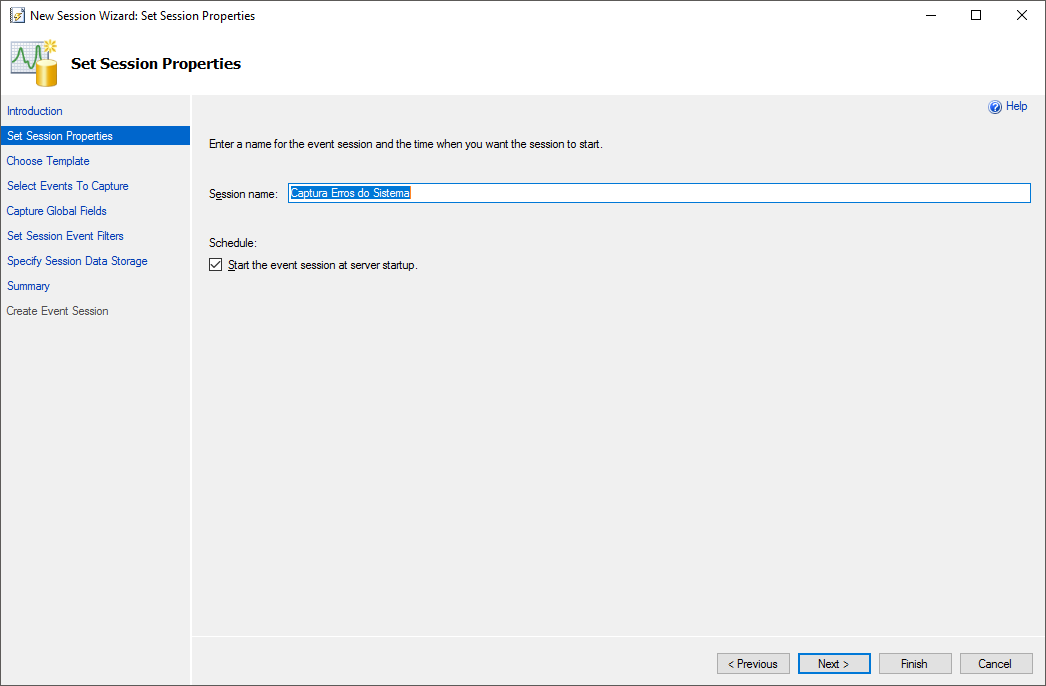This screenshot has height=686, width=1046.
Task: Click the wizard icon in title bar
Action: (x=17, y=16)
